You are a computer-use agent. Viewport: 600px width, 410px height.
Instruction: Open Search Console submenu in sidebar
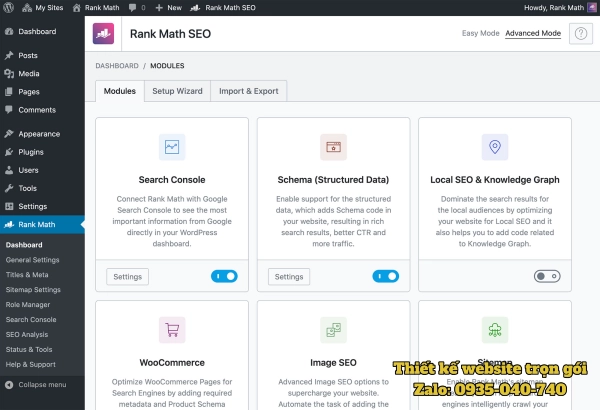pos(31,320)
